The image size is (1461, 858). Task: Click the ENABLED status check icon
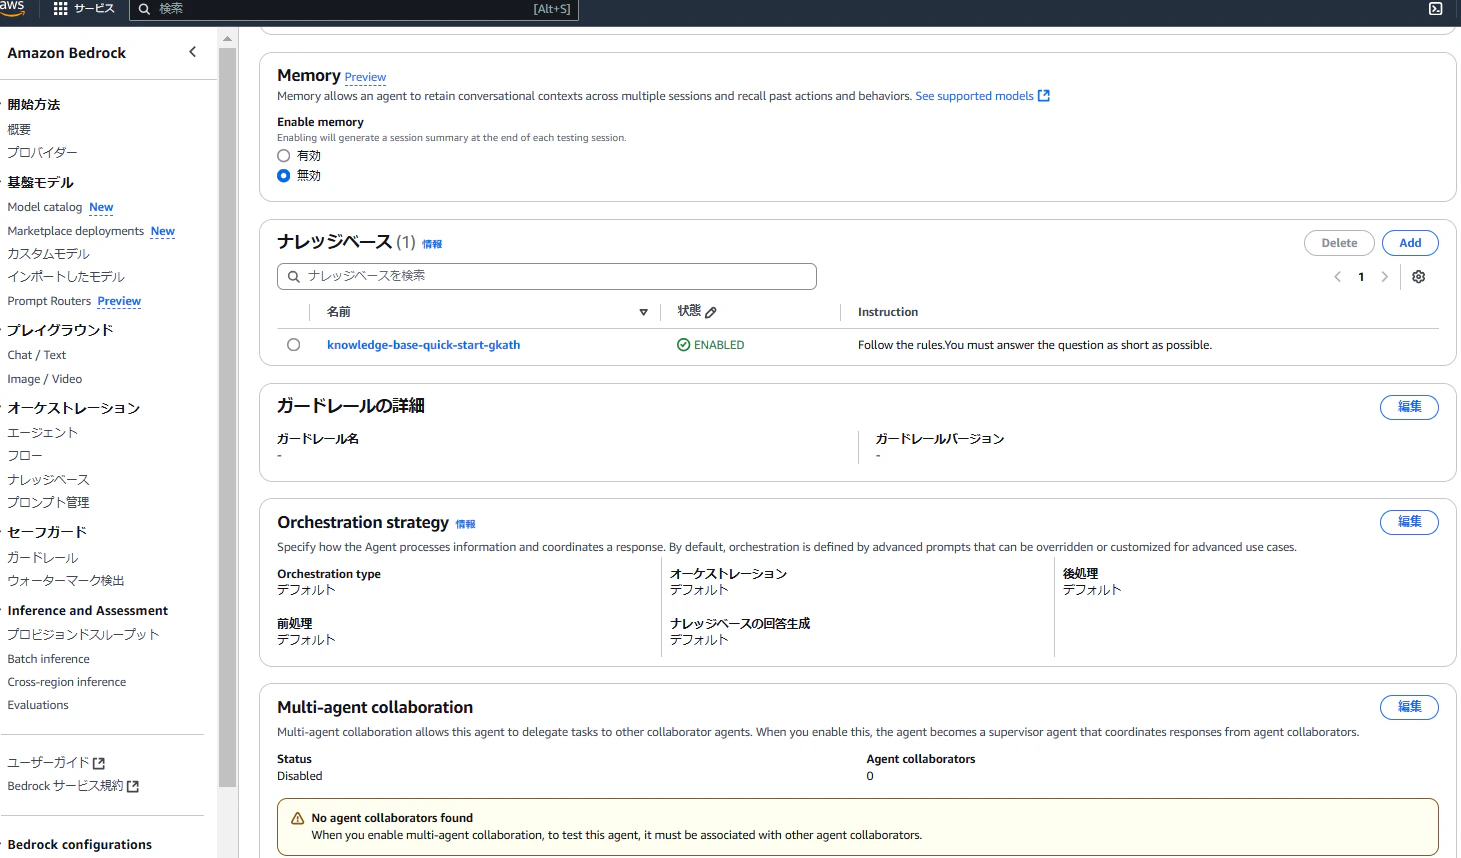(683, 345)
